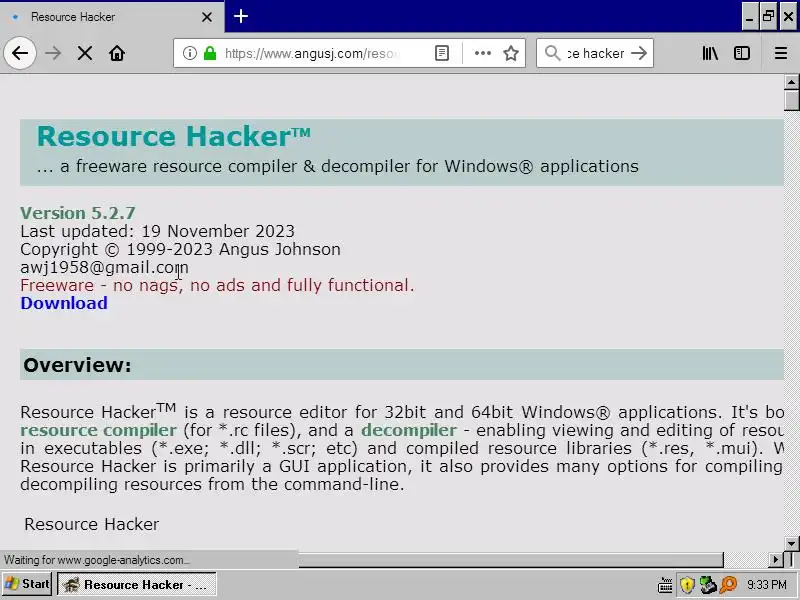Image resolution: width=800 pixels, height=600 pixels.
Task: Click the Resource Hacker page title
Action: 173,137
